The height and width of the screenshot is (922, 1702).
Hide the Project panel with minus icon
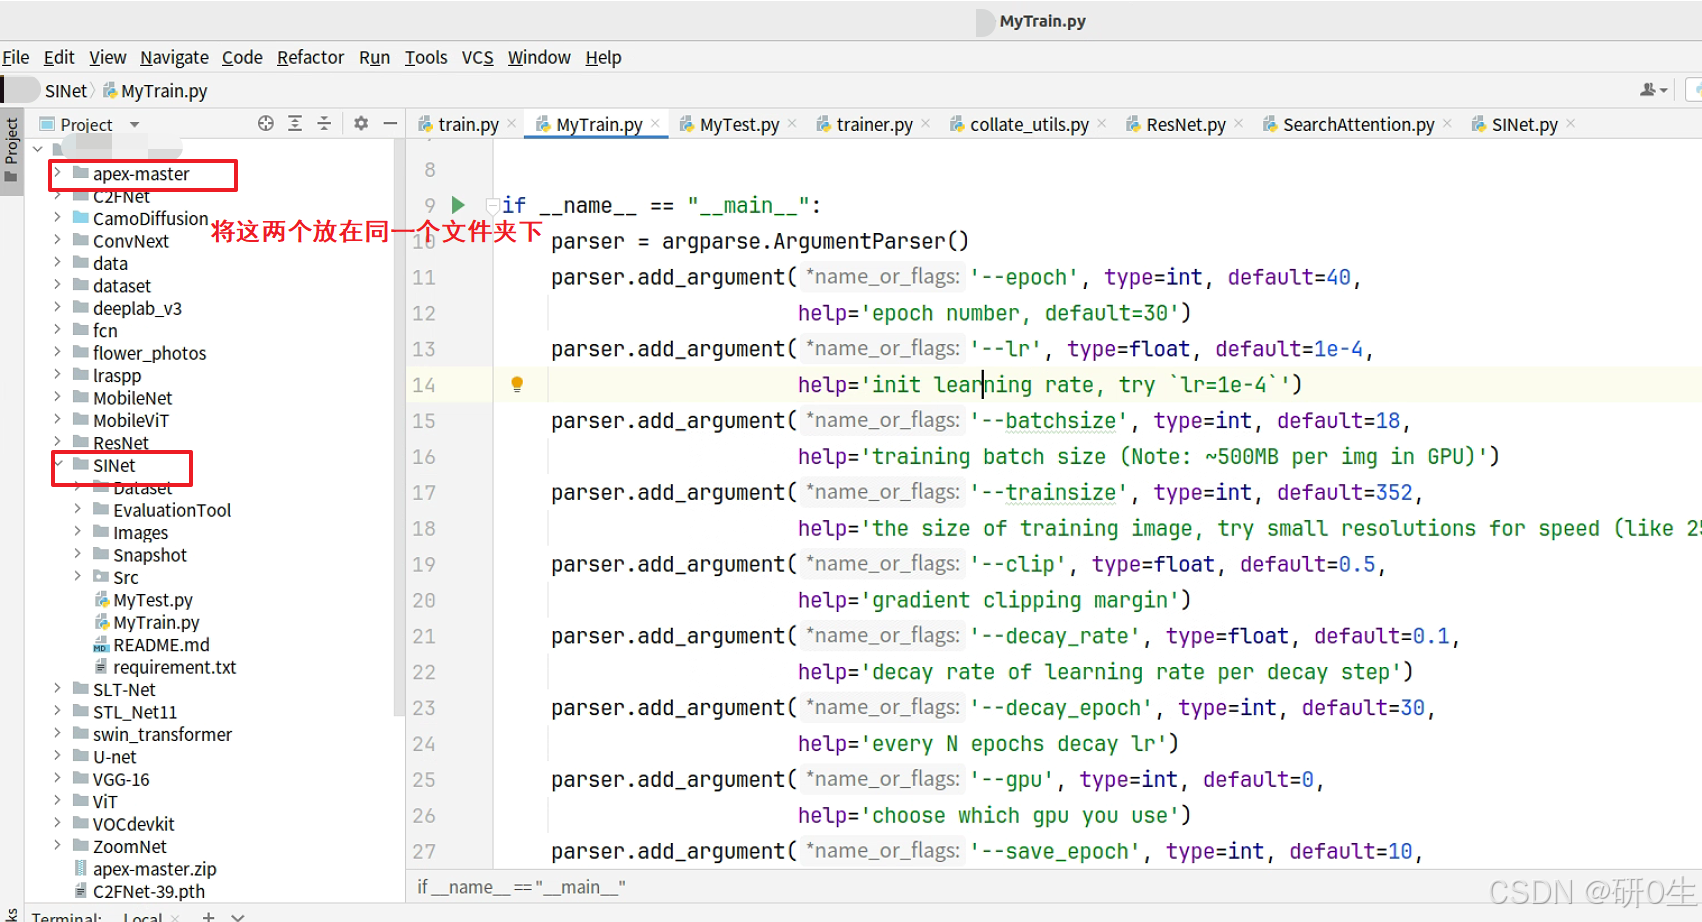pyautogui.click(x=390, y=123)
